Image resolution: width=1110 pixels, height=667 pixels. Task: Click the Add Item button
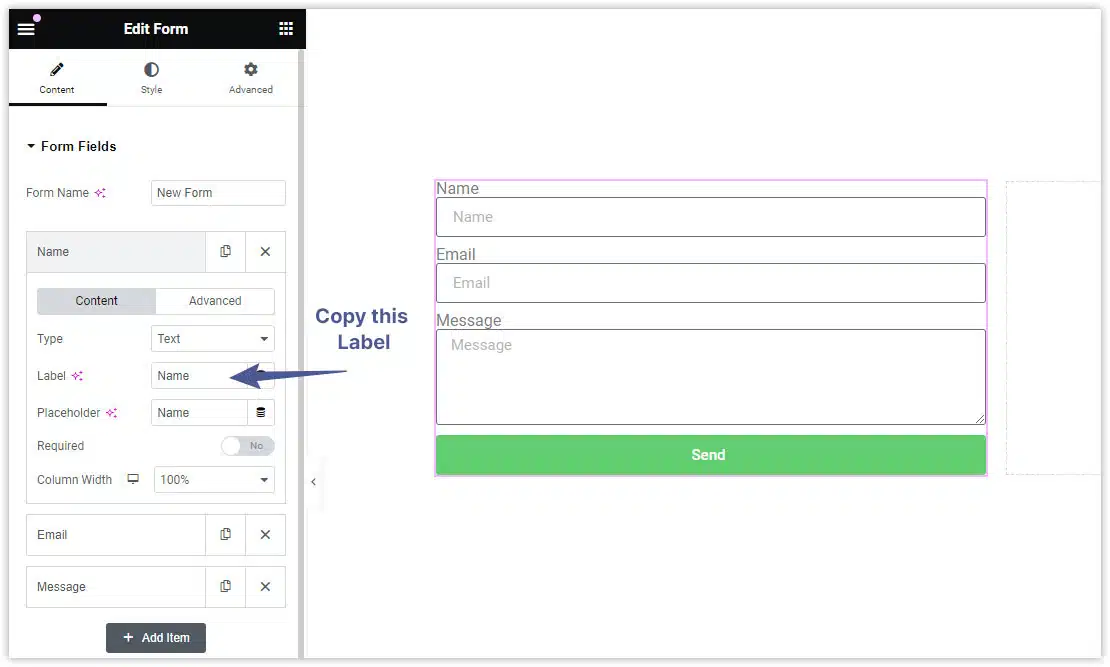coord(156,638)
